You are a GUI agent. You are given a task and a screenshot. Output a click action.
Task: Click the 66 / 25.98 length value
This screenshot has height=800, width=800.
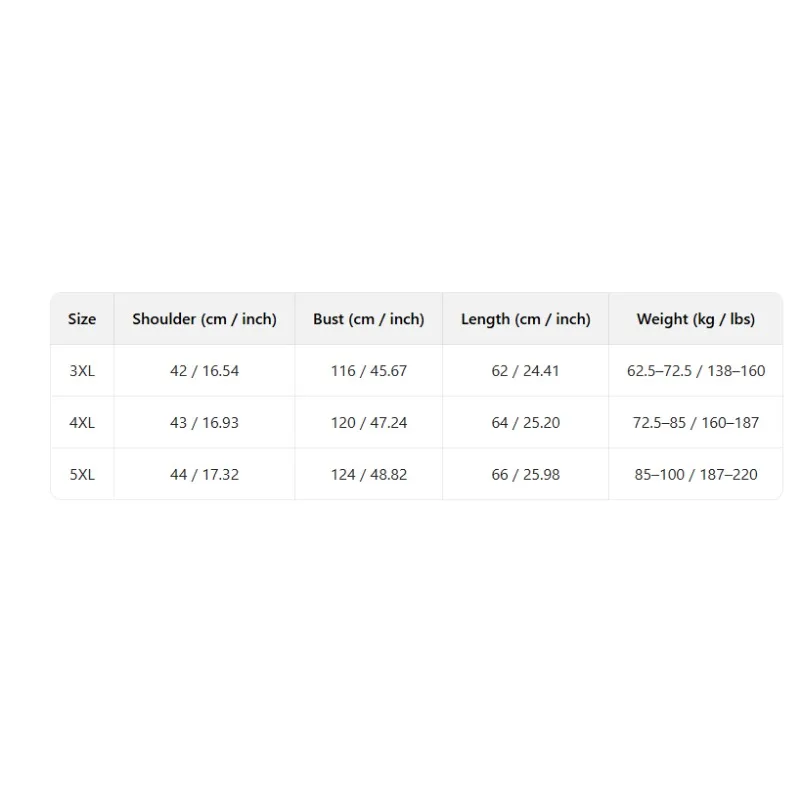[526, 474]
